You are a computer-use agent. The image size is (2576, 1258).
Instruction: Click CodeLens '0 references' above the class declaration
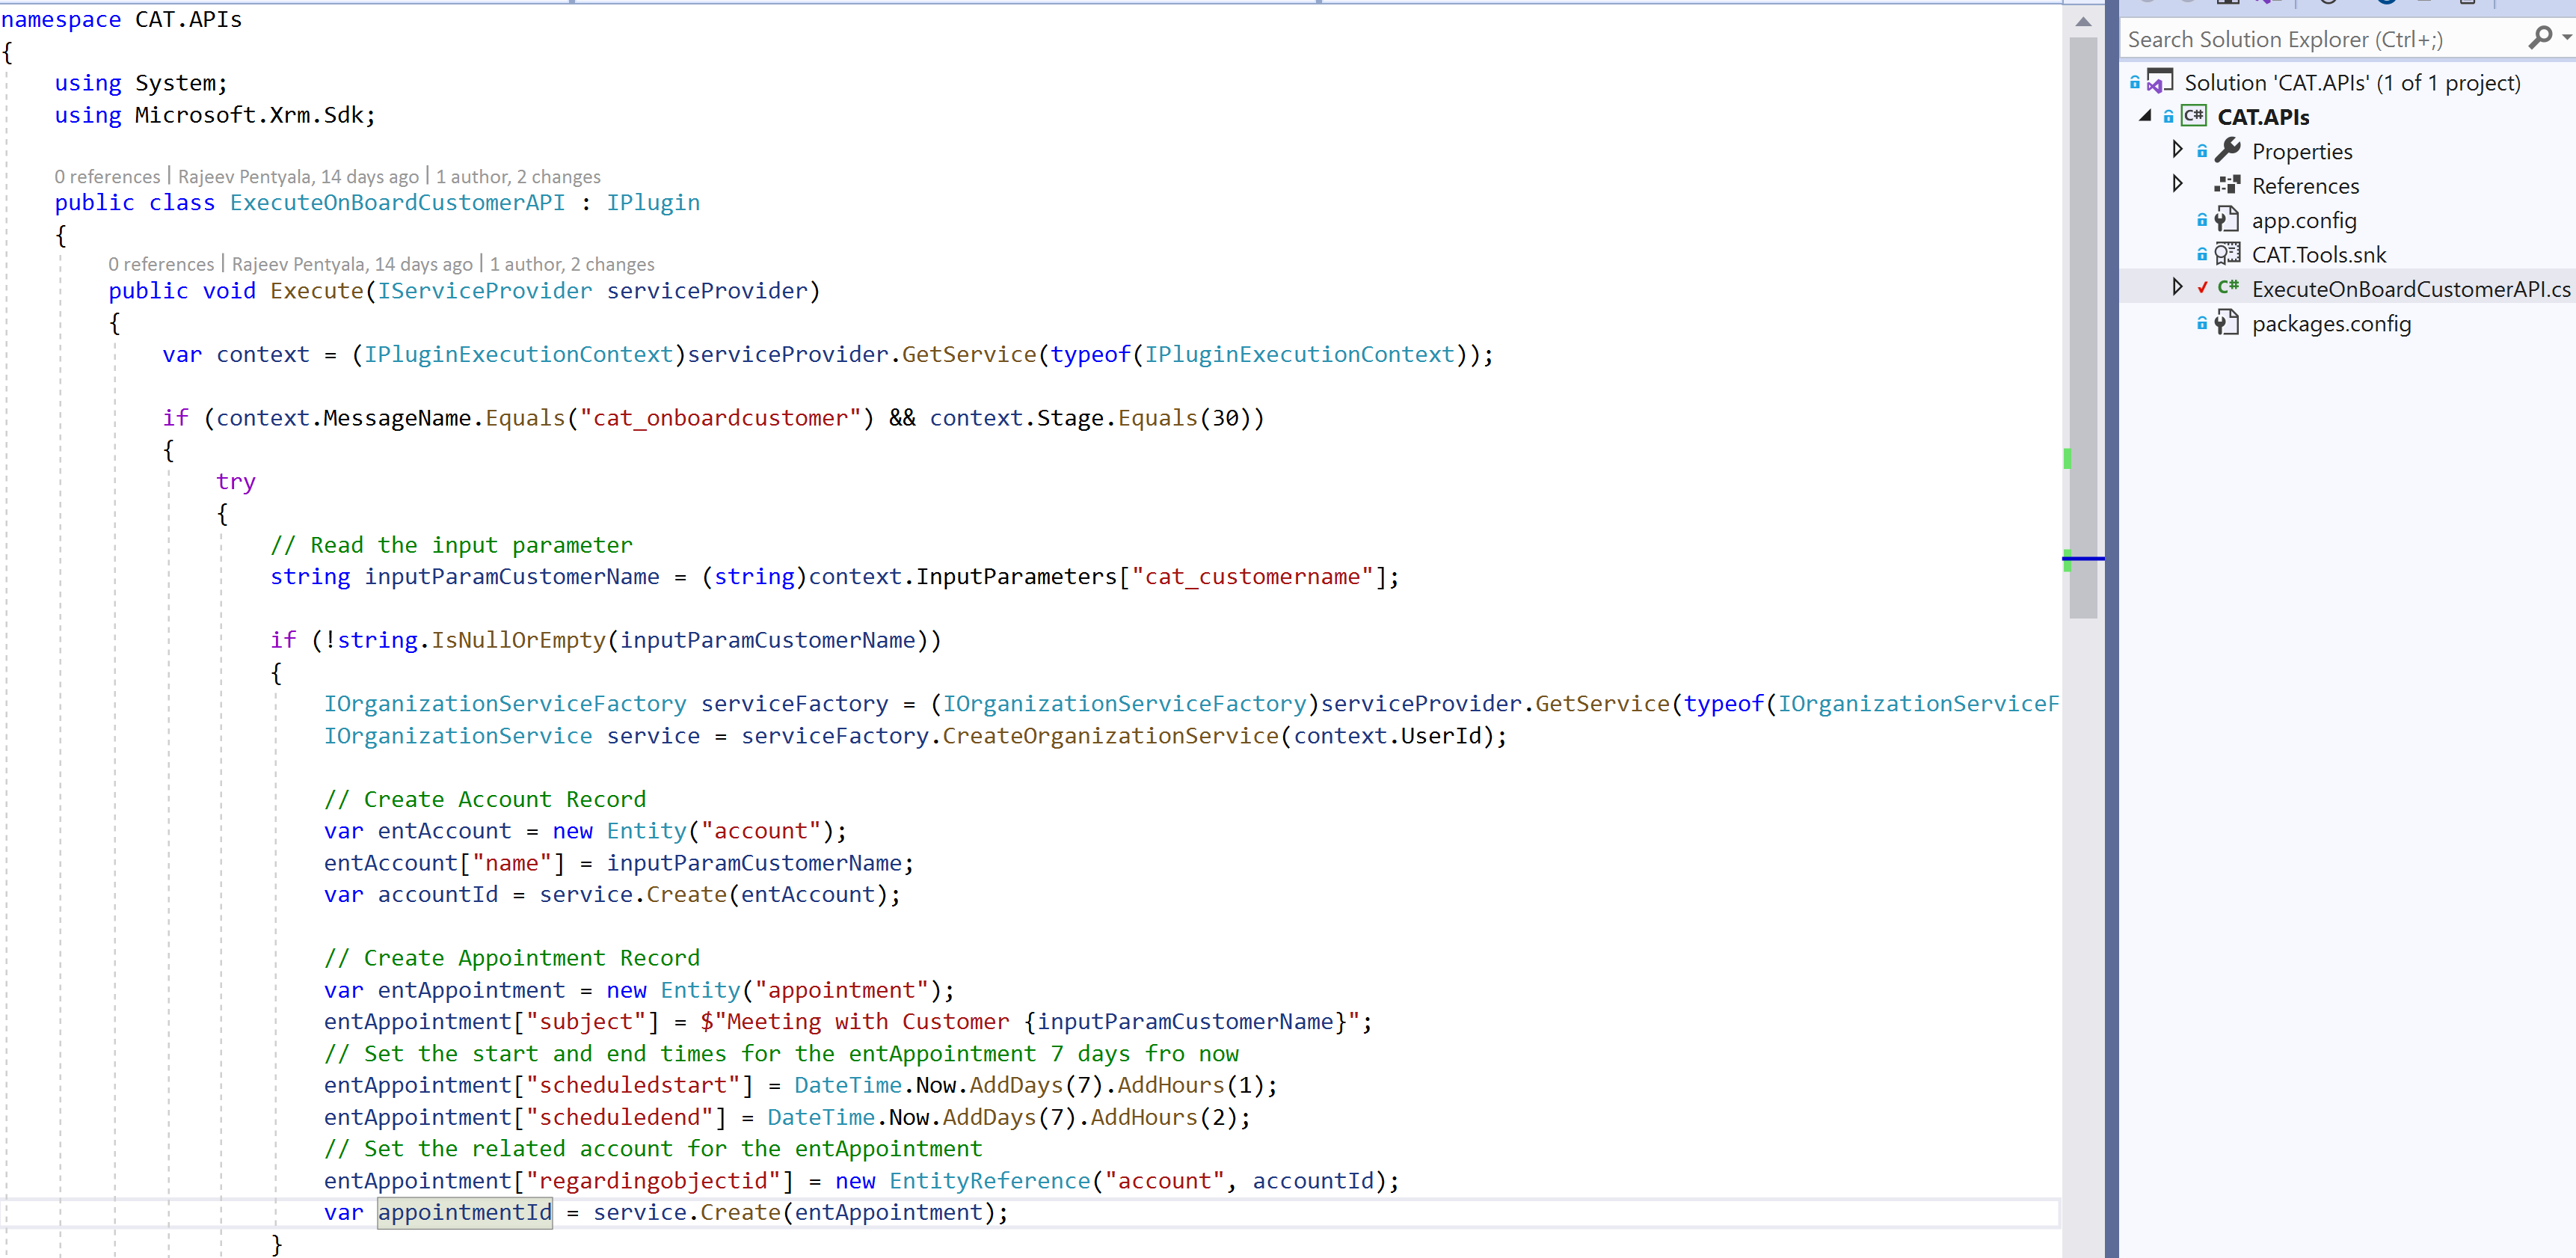pos(107,177)
